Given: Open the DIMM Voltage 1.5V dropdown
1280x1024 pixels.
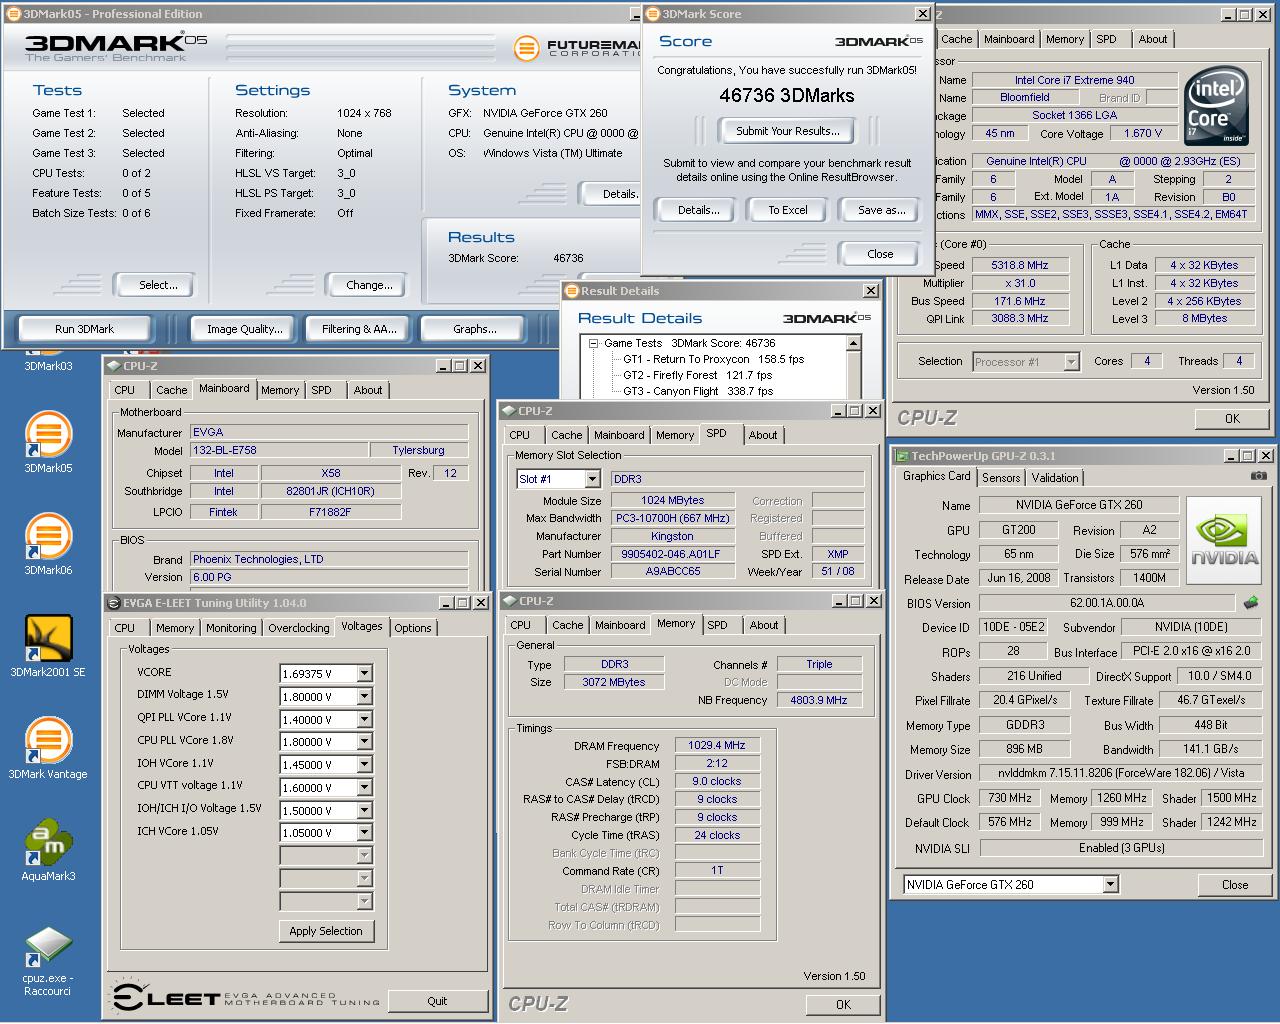Looking at the screenshot, I should pos(364,697).
